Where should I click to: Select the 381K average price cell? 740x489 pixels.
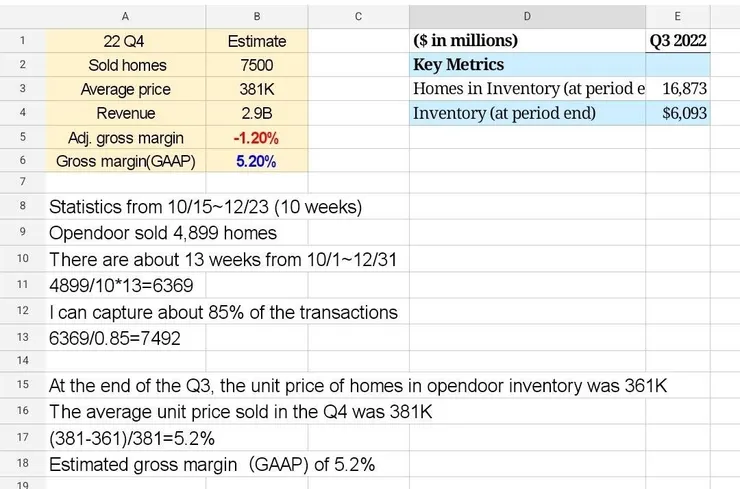point(257,89)
